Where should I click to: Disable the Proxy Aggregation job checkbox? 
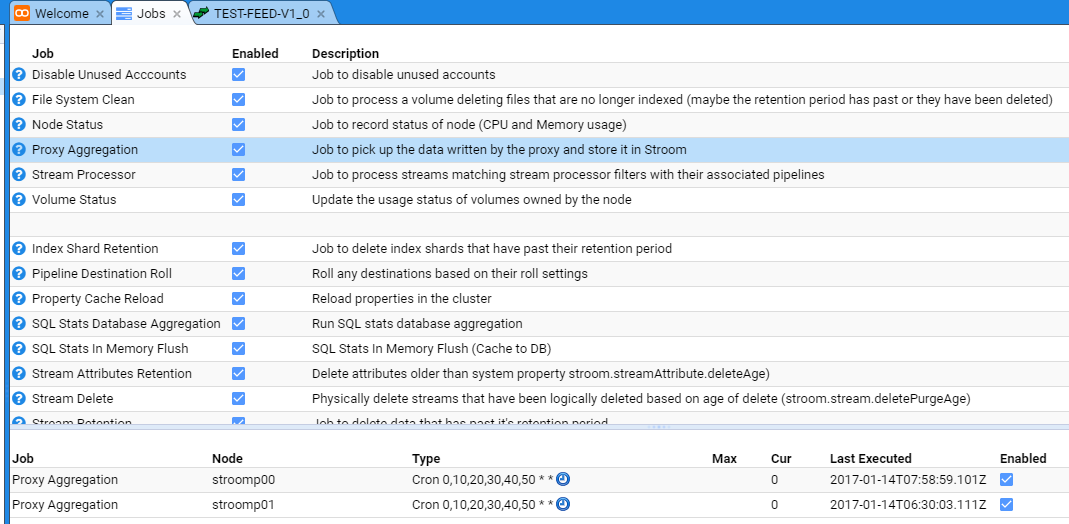pos(238,150)
